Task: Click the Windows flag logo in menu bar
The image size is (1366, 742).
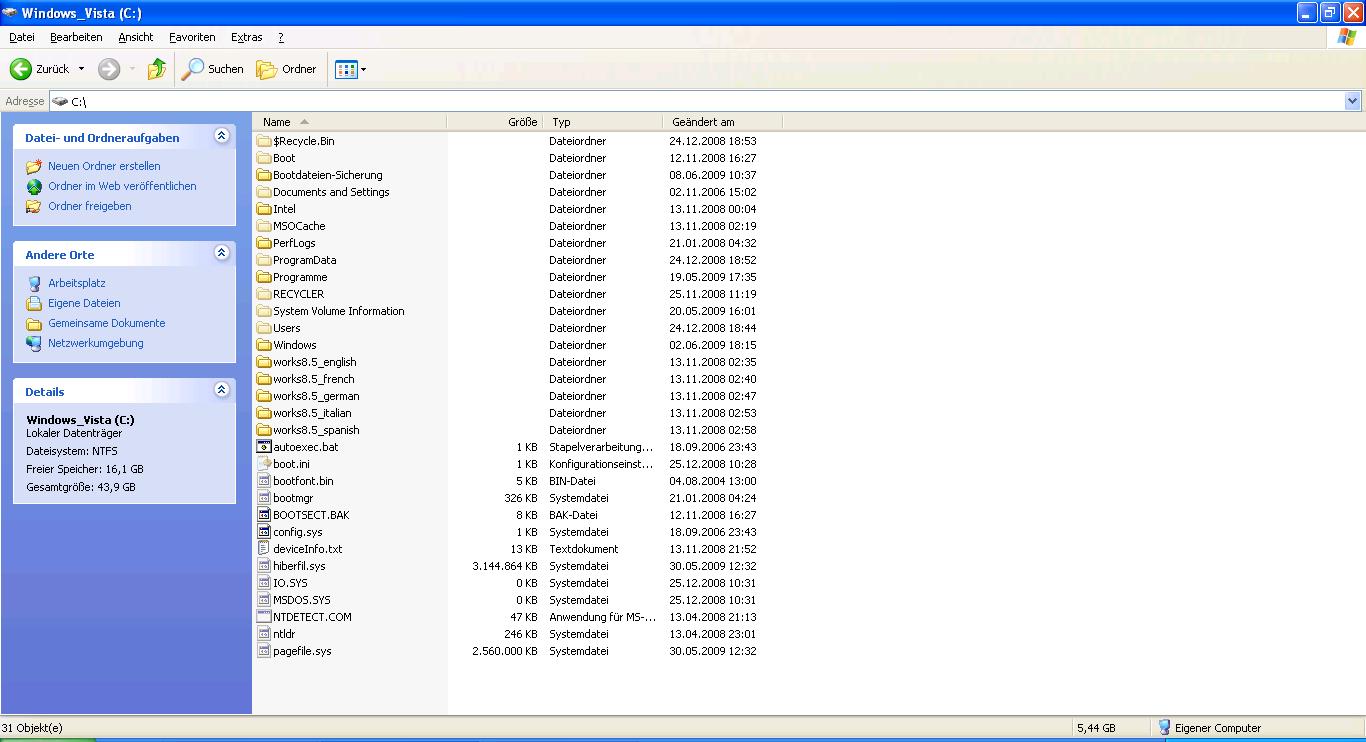Action: click(x=1347, y=37)
